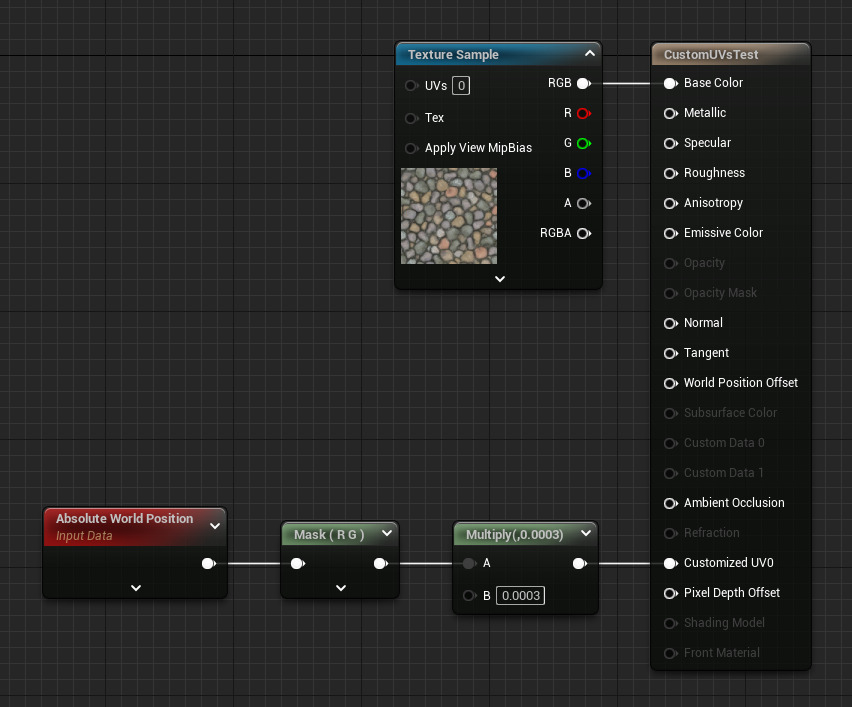Click the Emissive Color input pin
852x707 pixels.
pyautogui.click(x=670, y=233)
